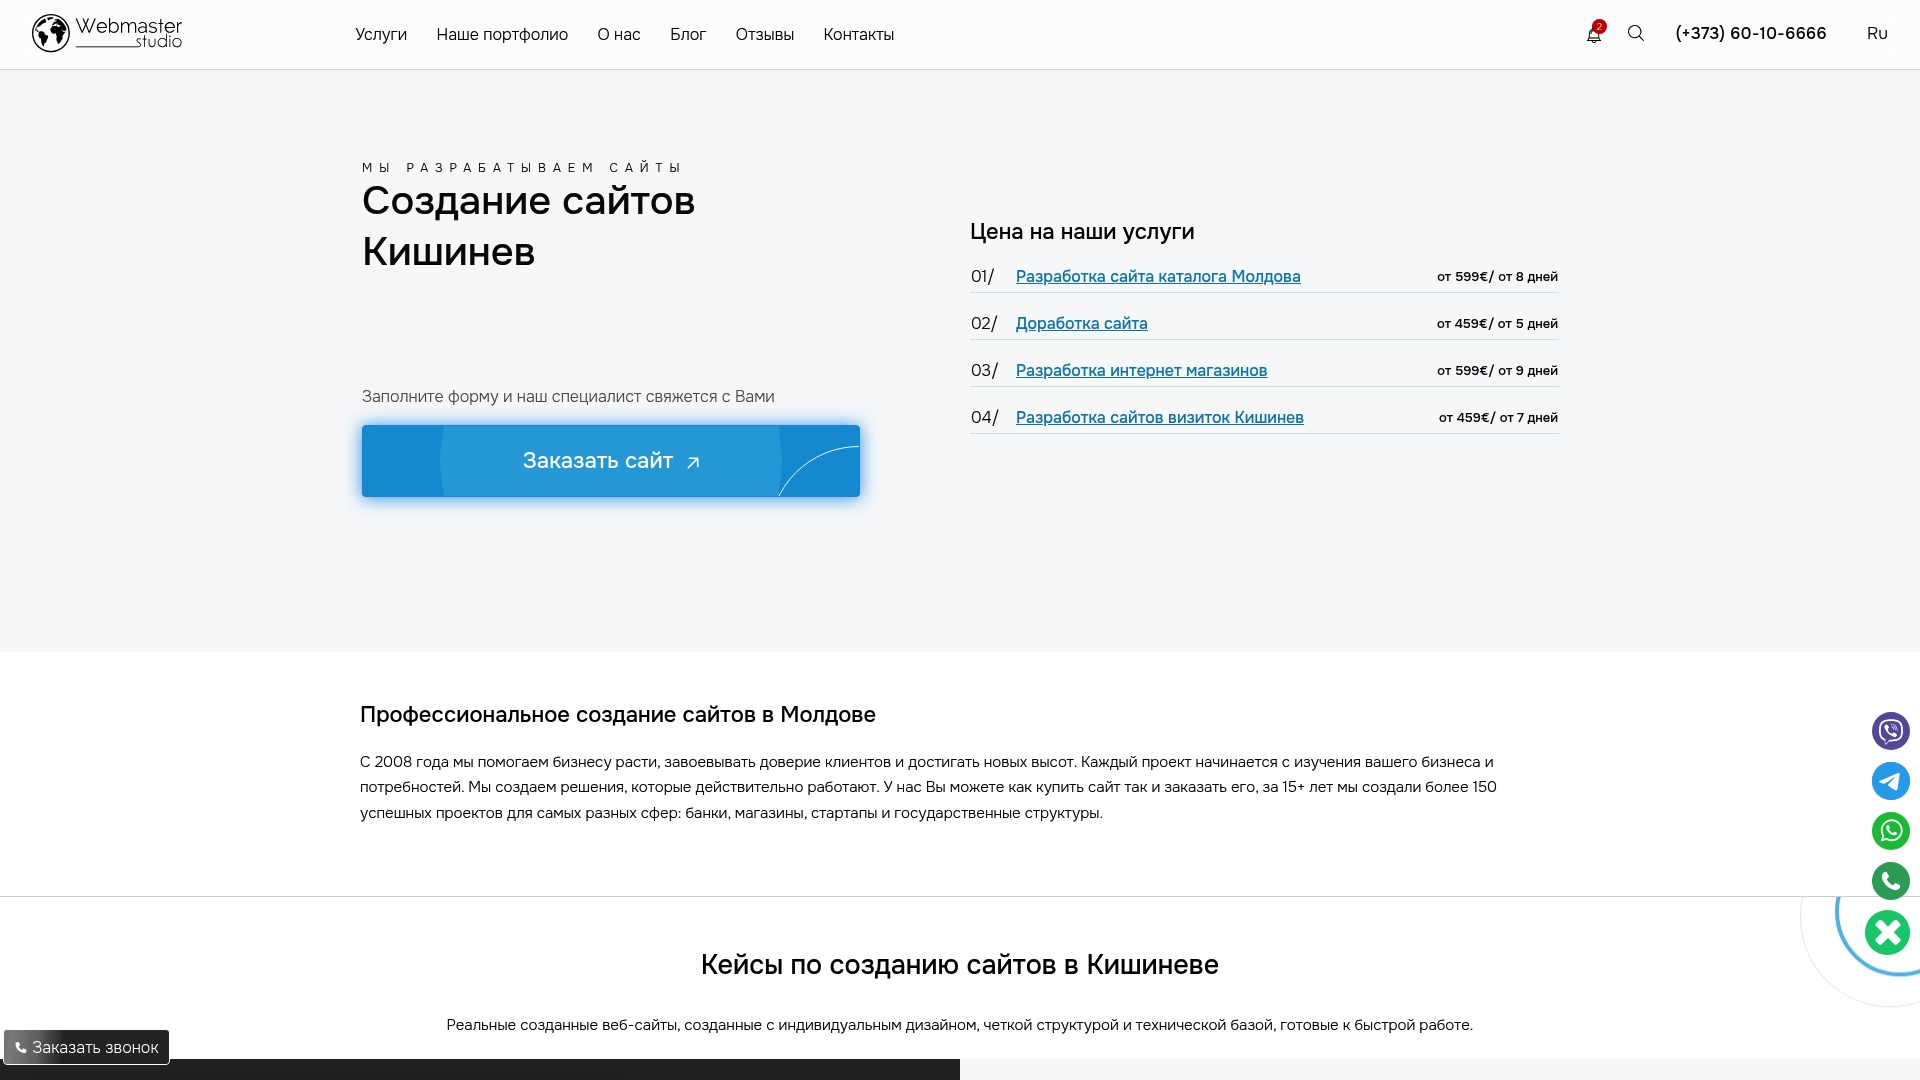Open Разработка сайтов визиток Кишинев link
Viewport: 1920px width, 1080px height.
click(1160, 417)
